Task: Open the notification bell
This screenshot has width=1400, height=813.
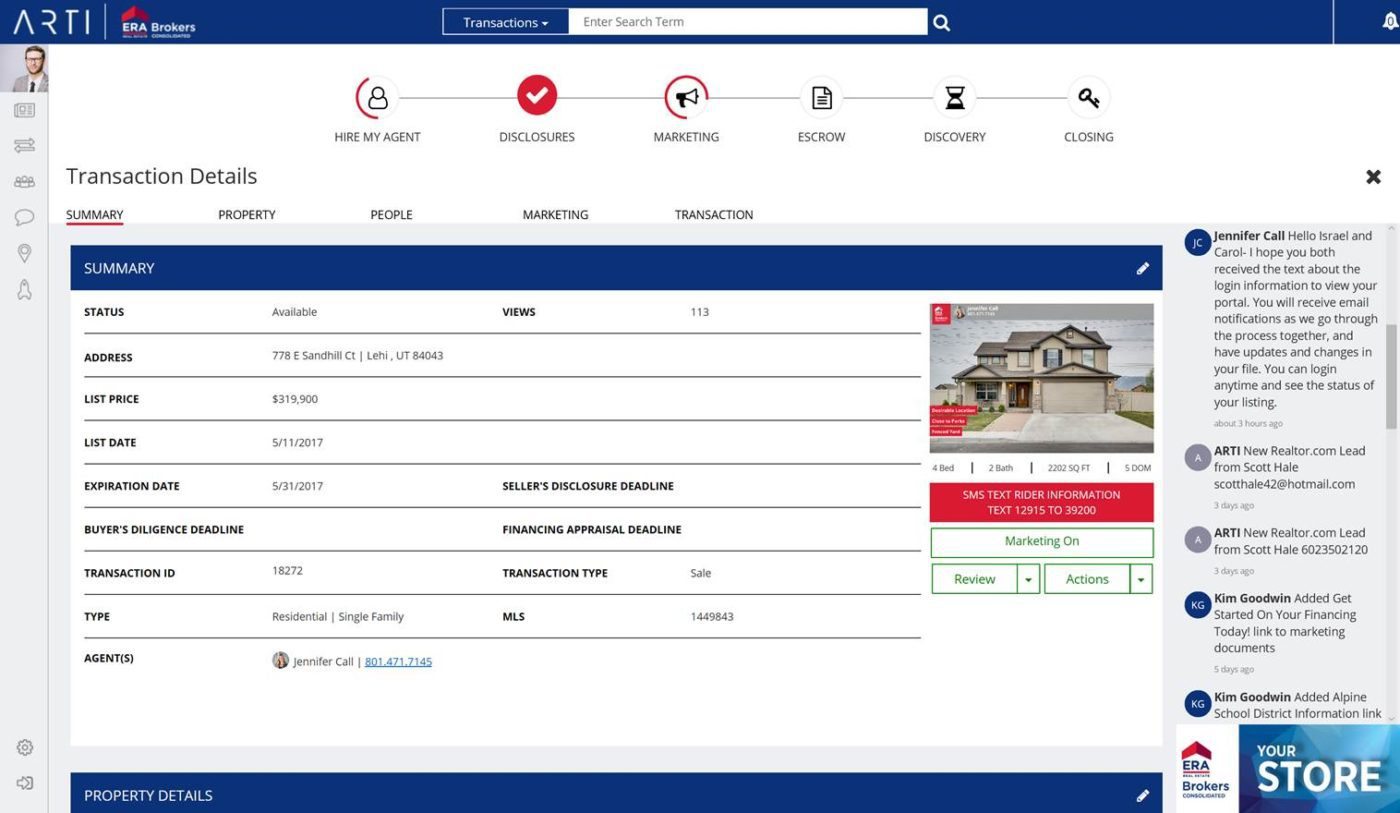Action: click(1389, 18)
